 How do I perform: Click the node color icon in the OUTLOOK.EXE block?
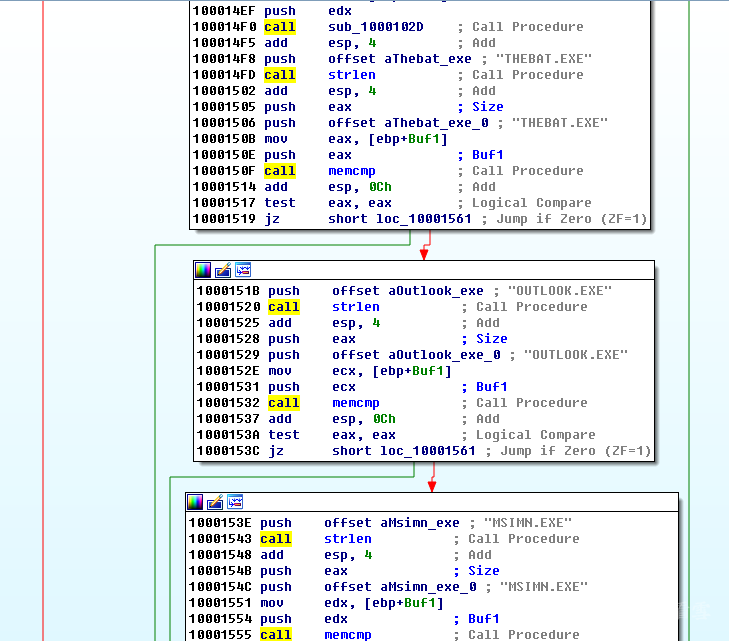coord(203,270)
